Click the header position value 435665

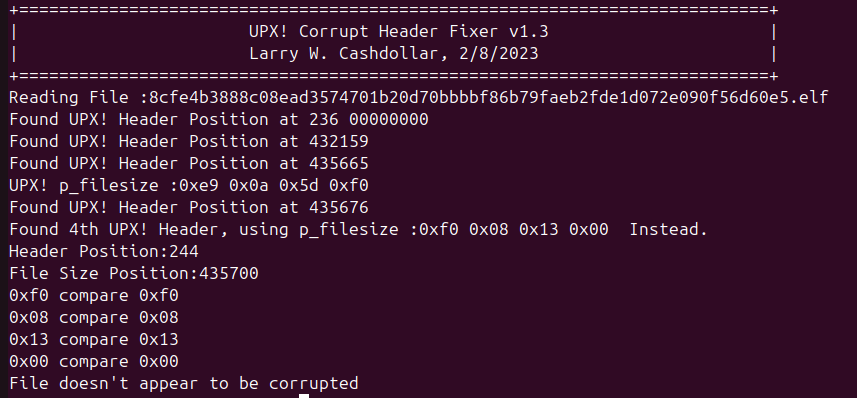(x=339, y=163)
